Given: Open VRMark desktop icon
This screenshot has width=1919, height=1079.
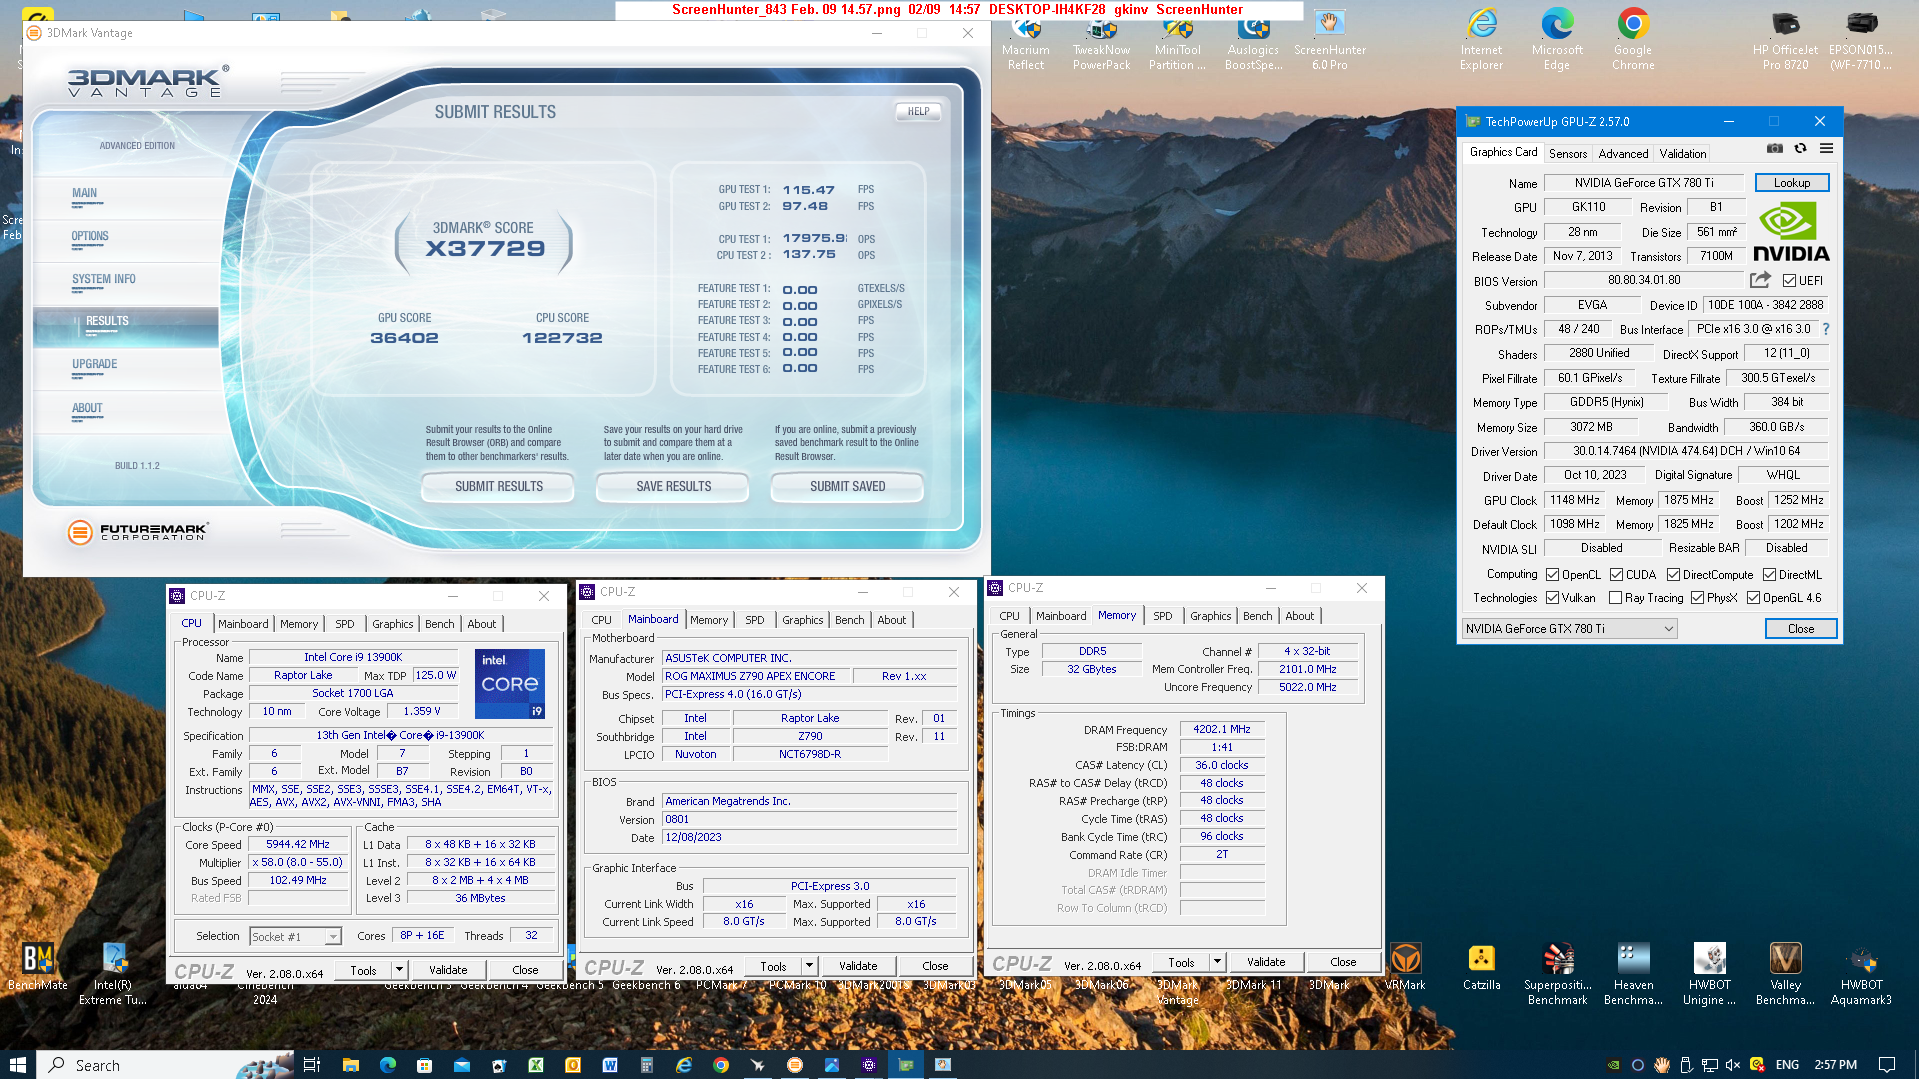Looking at the screenshot, I should (1405, 966).
